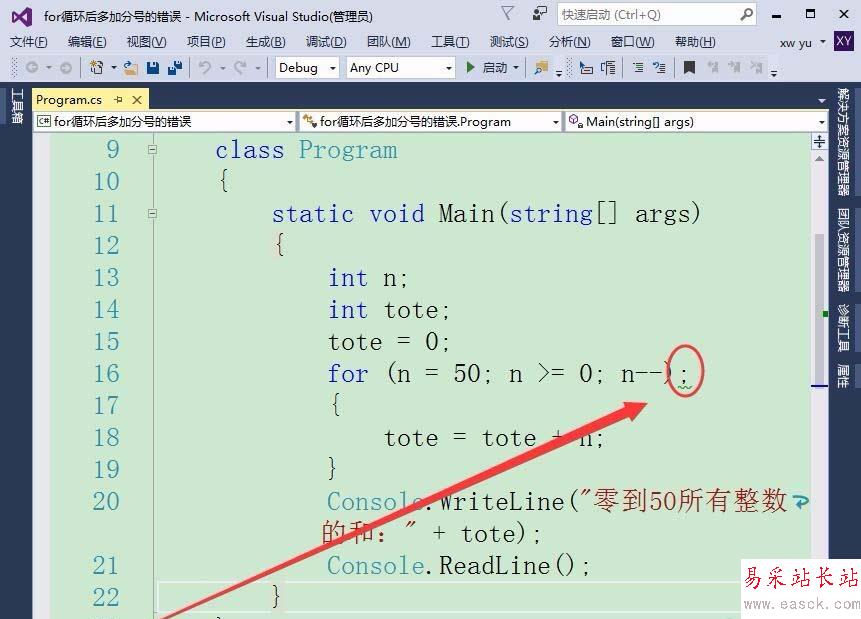Click the editor split-window handle icon
This screenshot has height=619, width=861.
[819, 141]
